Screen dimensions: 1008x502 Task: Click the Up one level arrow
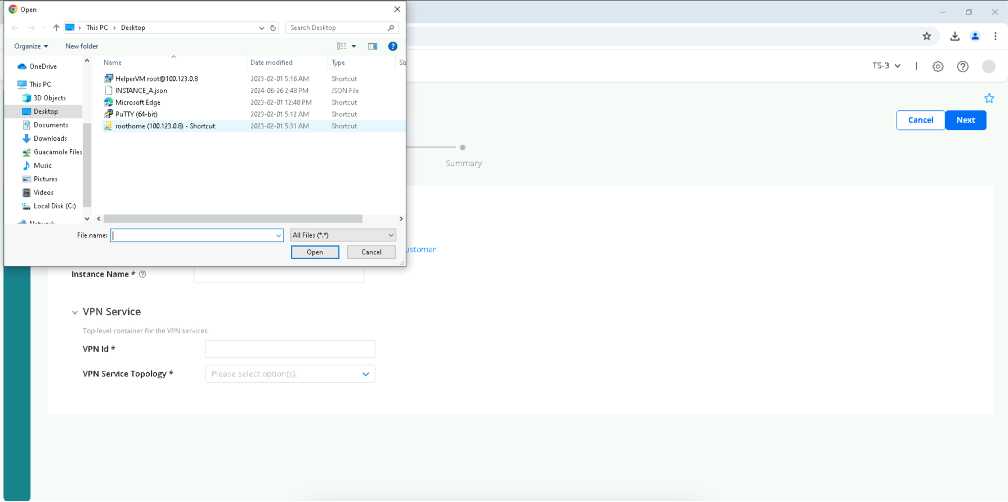[x=57, y=28]
